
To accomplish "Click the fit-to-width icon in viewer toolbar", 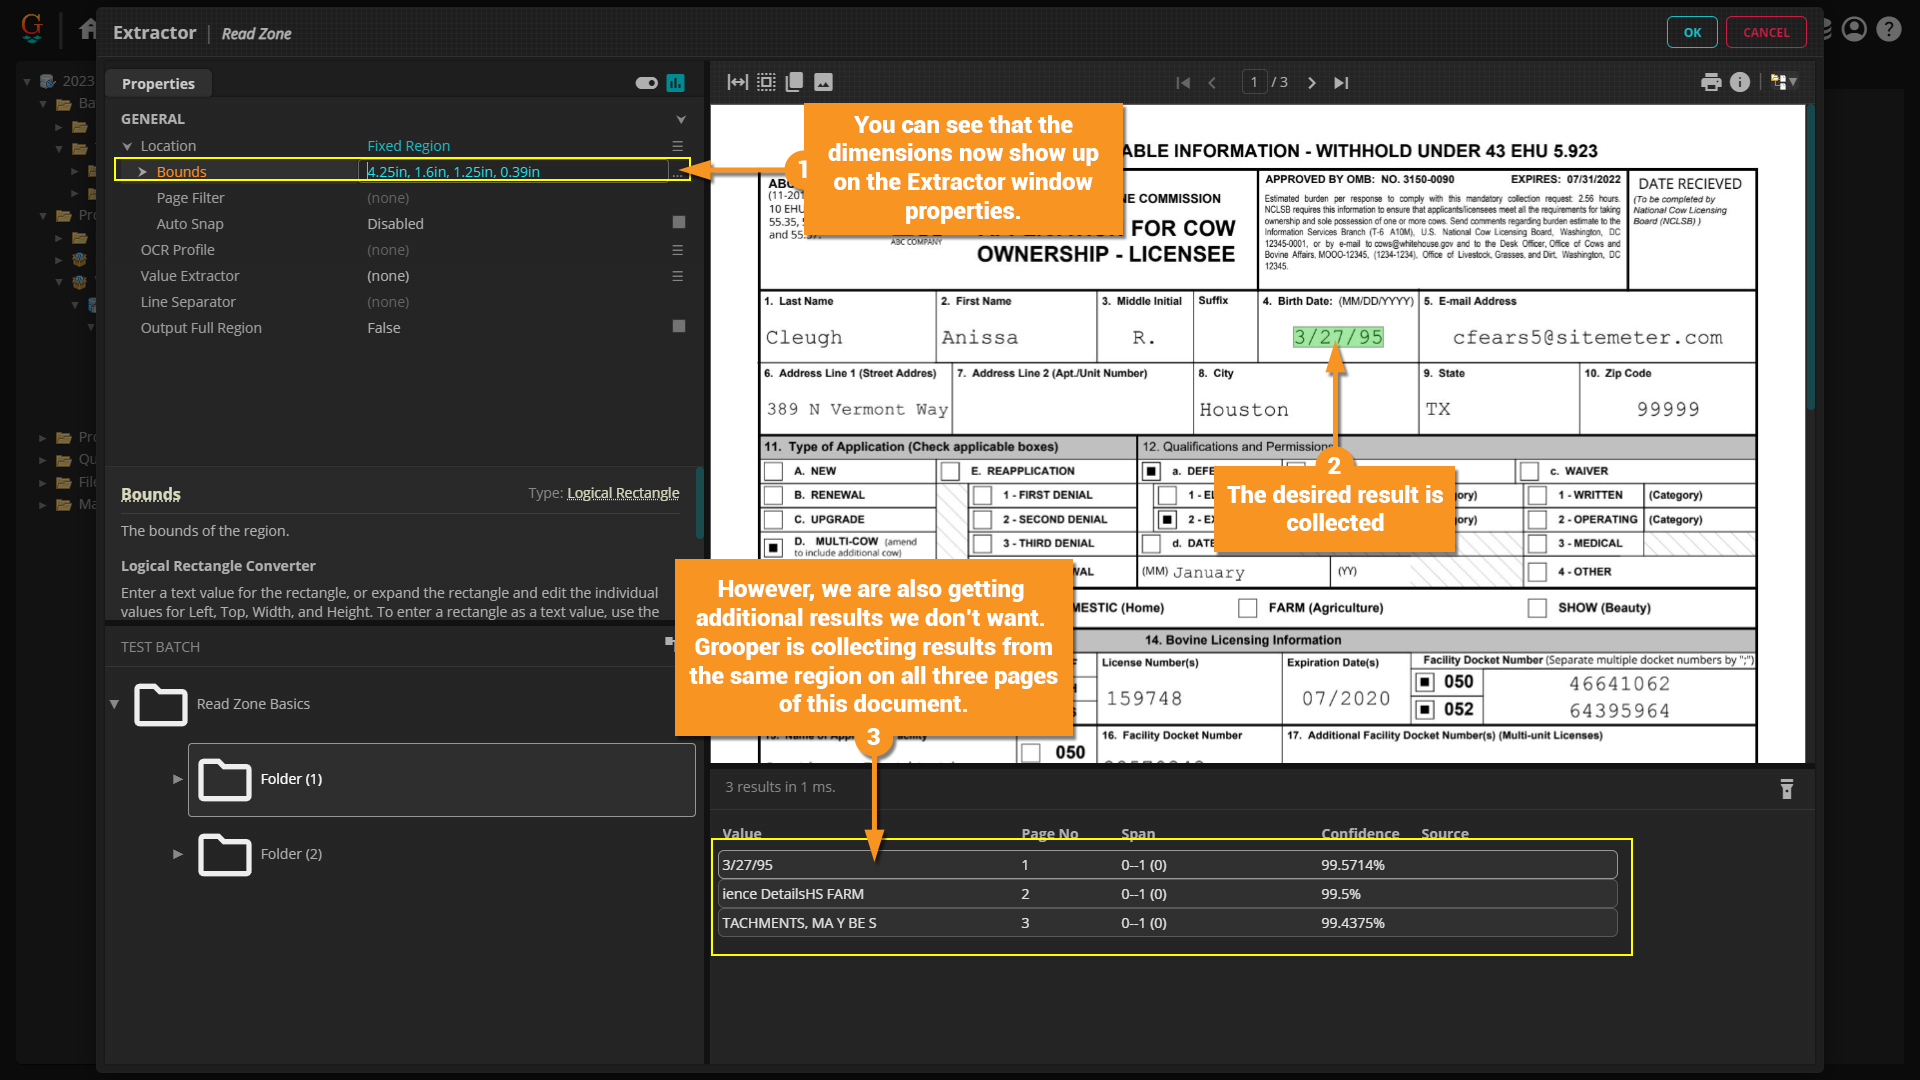I will (x=737, y=82).
